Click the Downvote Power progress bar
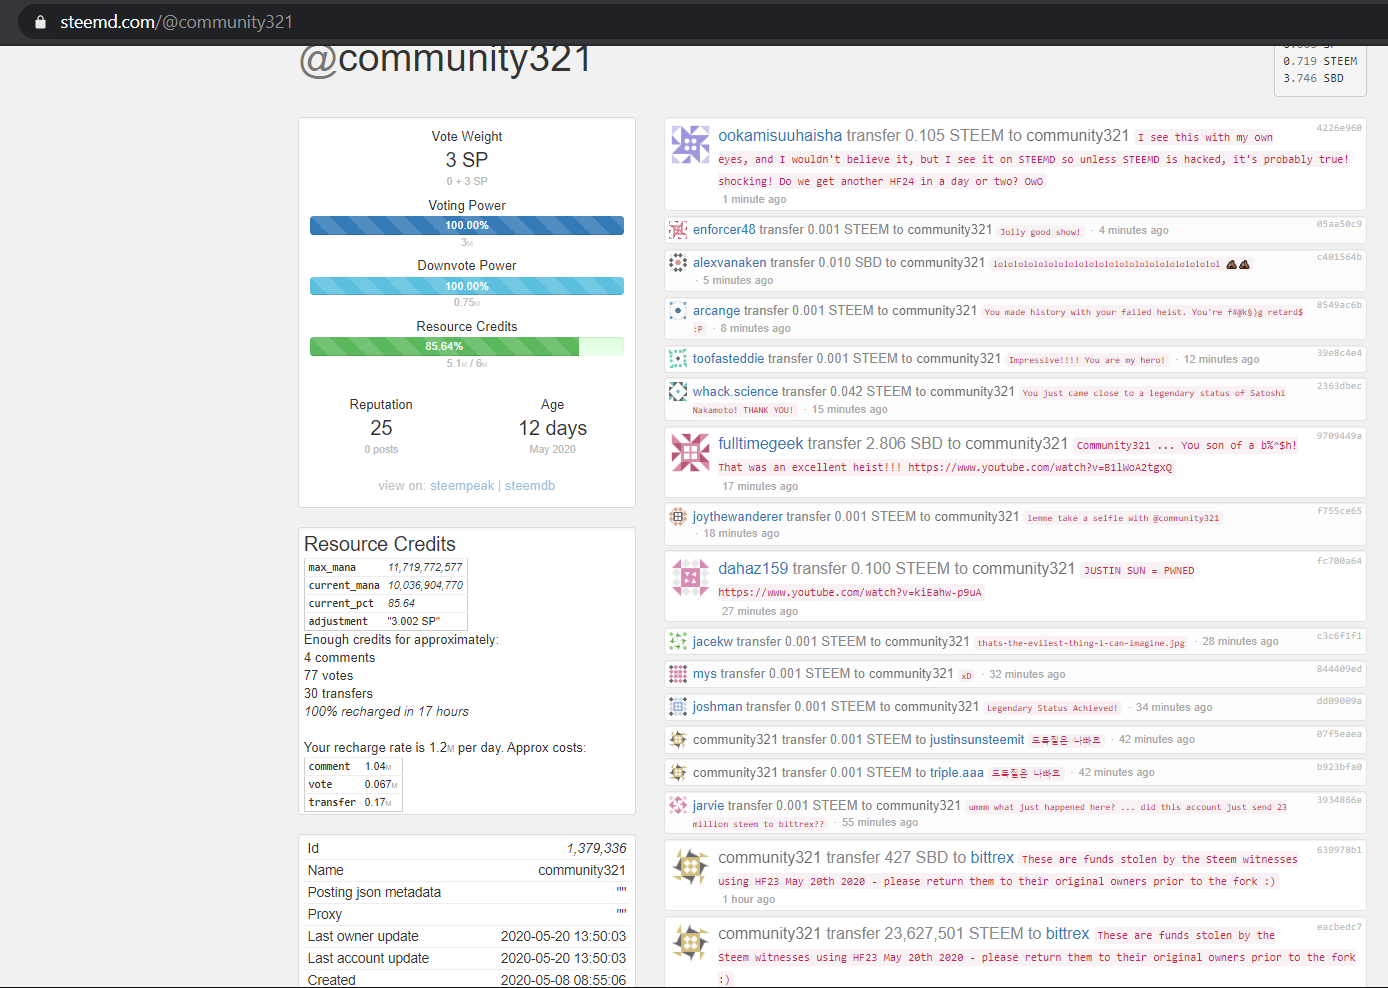This screenshot has height=988, width=1388. [x=467, y=286]
